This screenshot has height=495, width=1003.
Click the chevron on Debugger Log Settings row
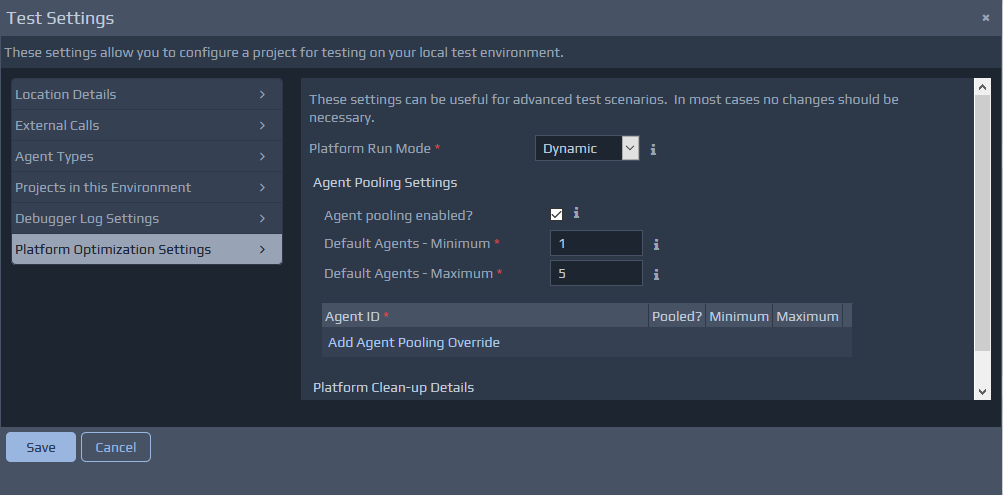click(x=262, y=219)
